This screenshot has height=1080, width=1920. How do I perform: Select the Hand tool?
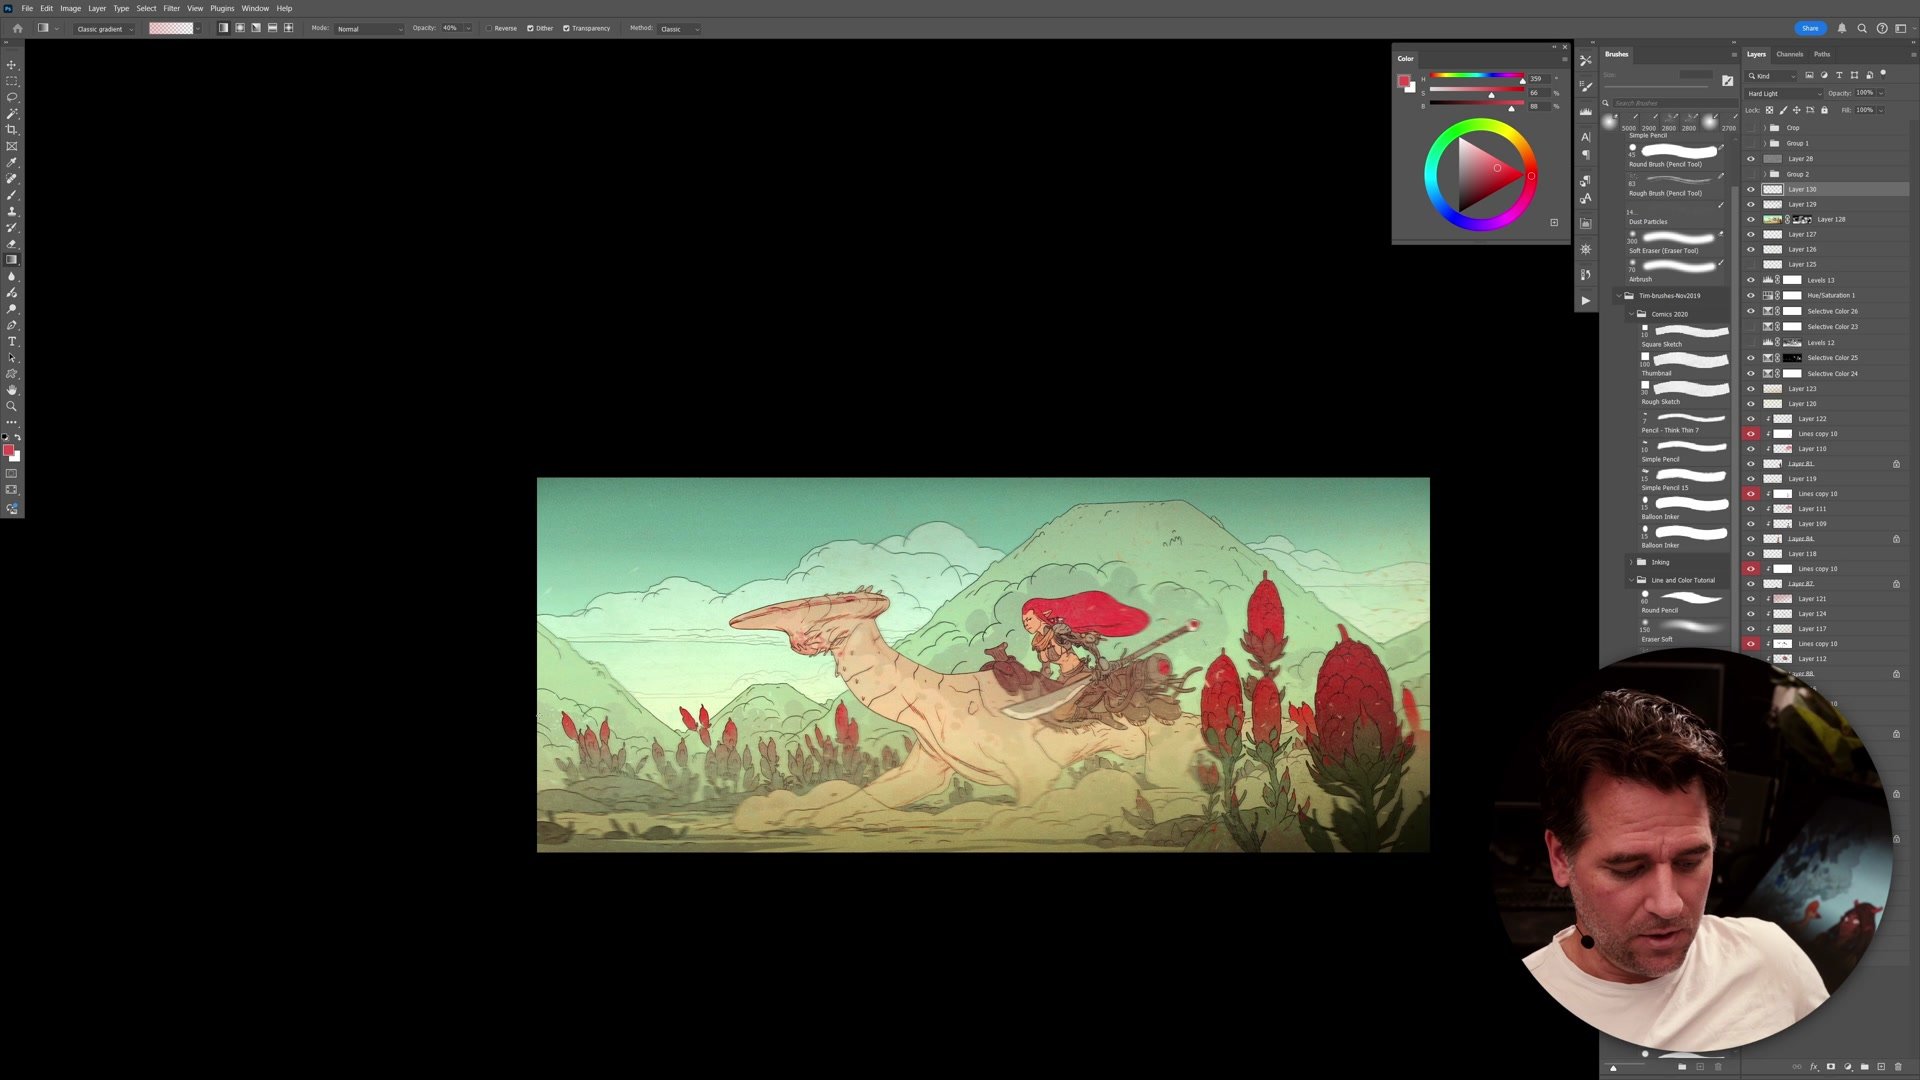pos(12,389)
